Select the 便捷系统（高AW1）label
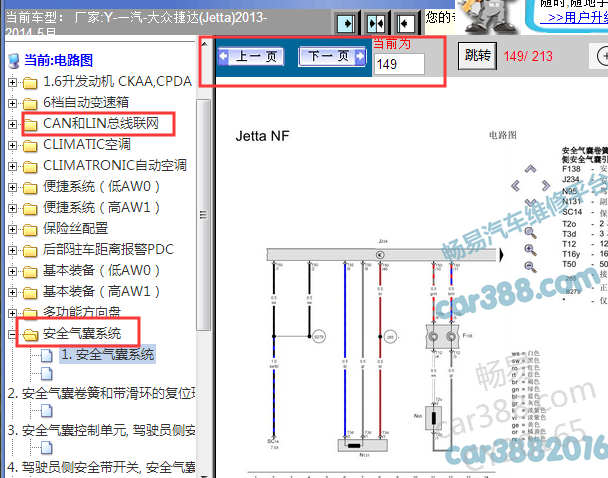 tap(101, 207)
